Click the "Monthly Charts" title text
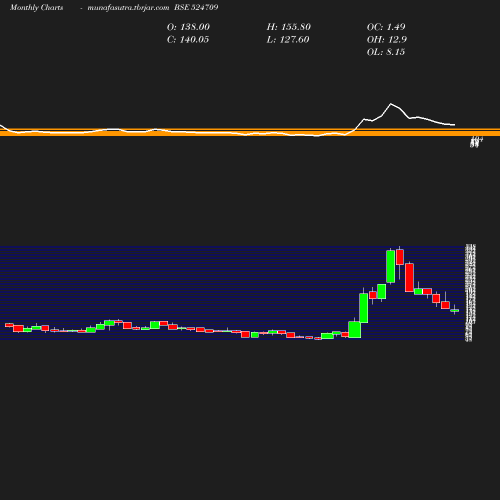Viewport: 500px width, 500px height. 37,7
